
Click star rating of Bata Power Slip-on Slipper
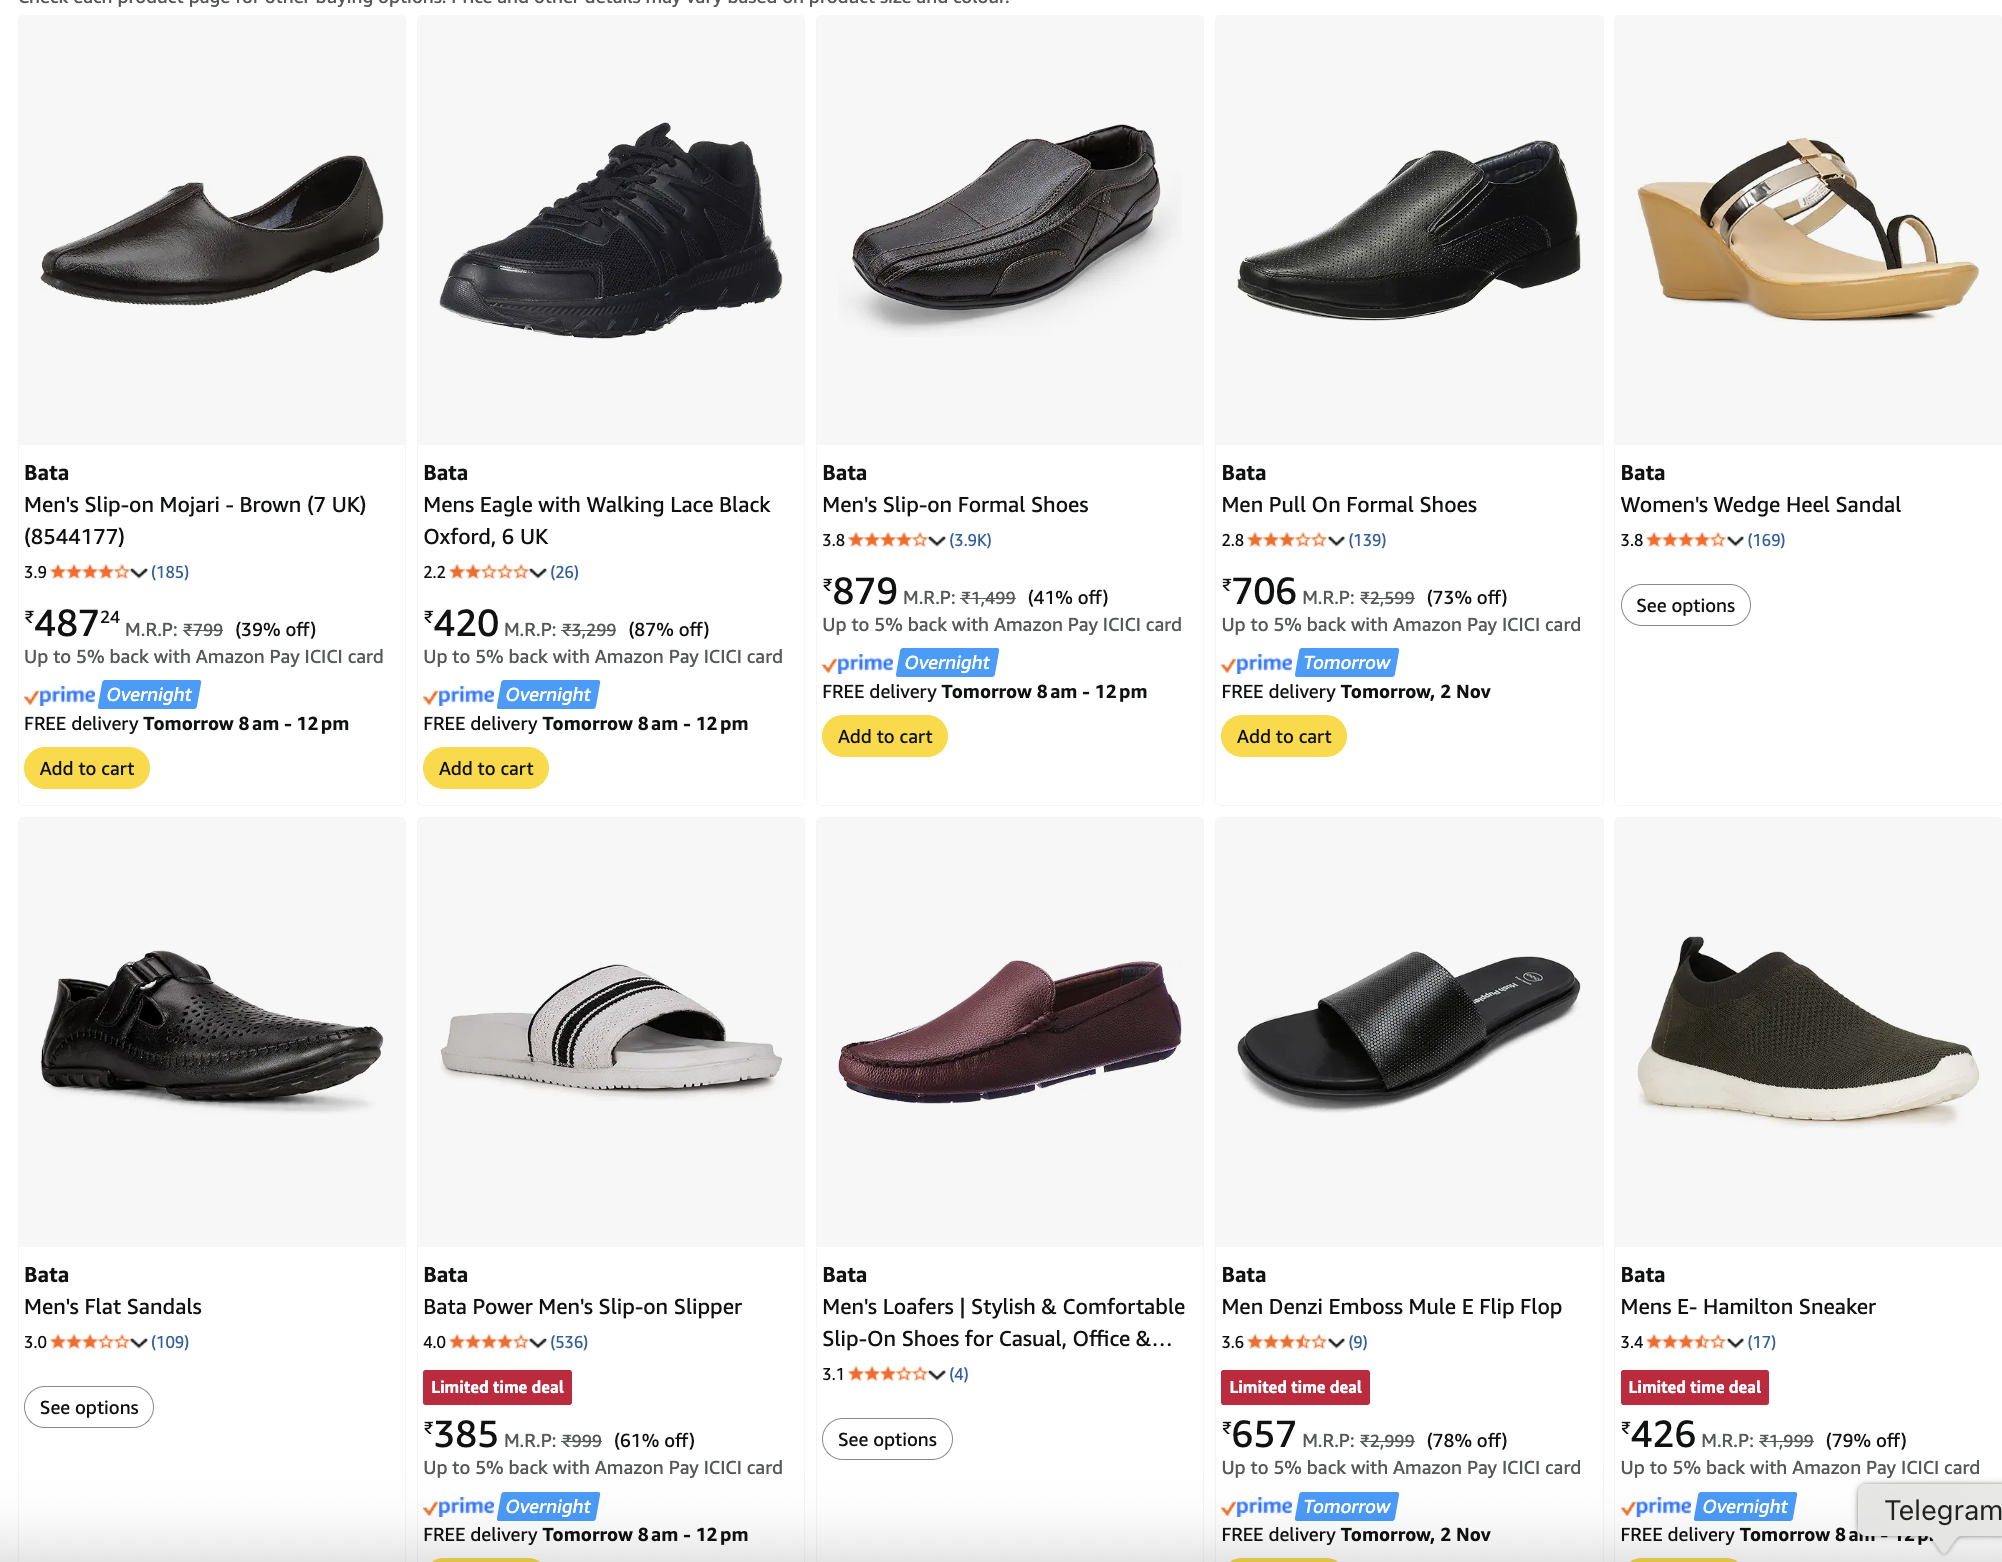click(488, 1342)
